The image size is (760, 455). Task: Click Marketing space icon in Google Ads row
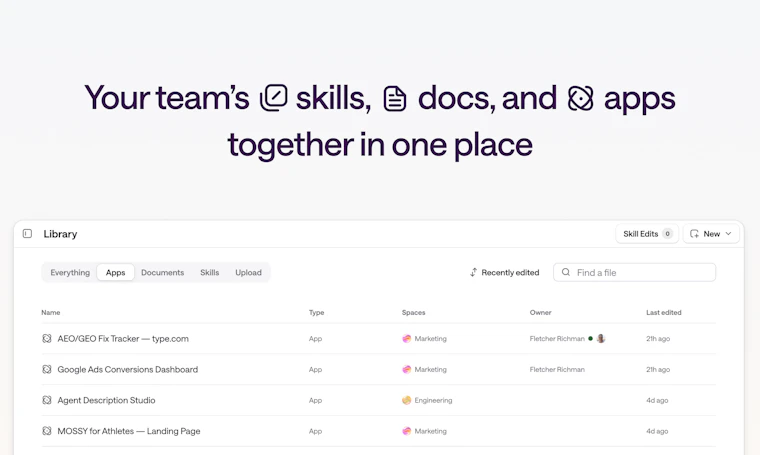pos(407,369)
